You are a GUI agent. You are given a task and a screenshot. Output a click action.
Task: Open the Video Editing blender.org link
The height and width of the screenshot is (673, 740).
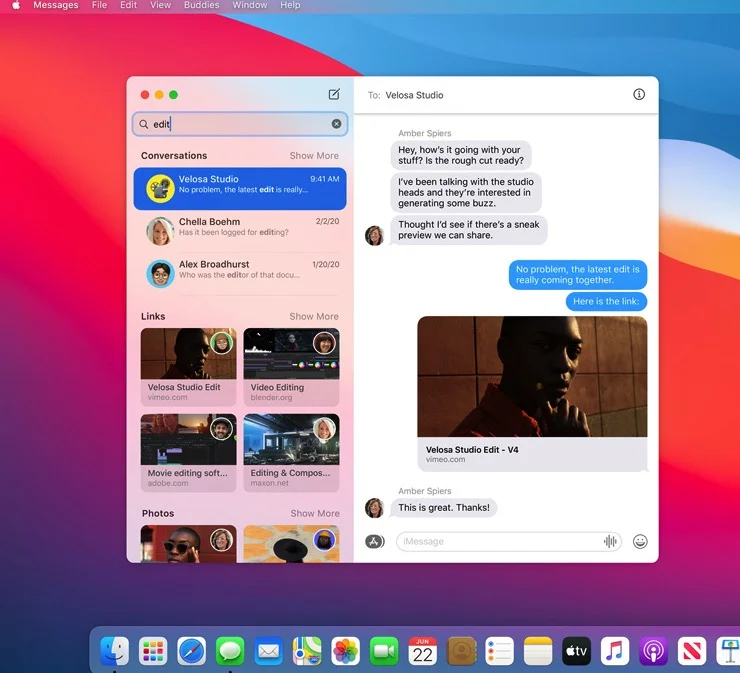[291, 367]
